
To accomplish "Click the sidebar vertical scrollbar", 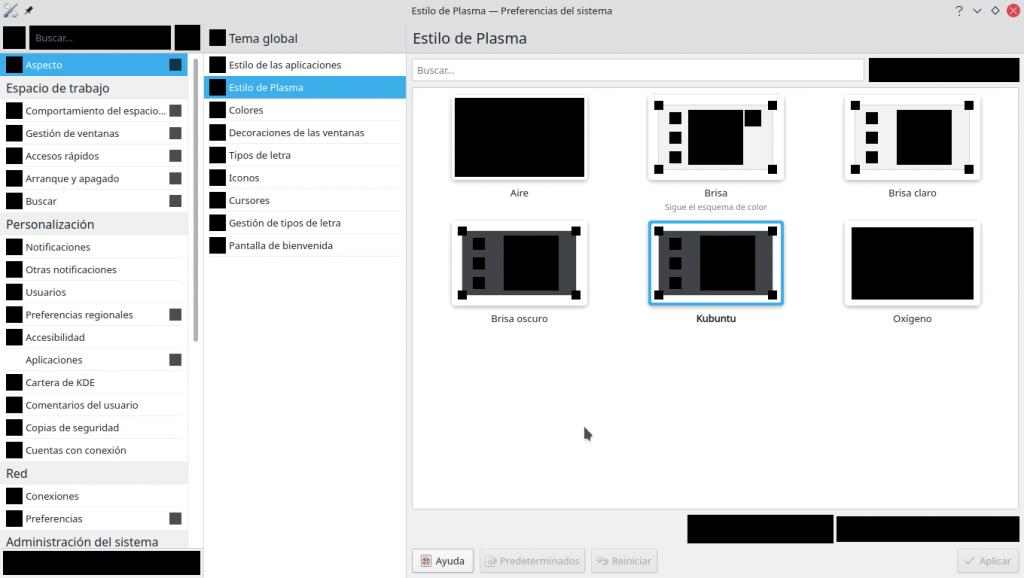I will pos(196,200).
